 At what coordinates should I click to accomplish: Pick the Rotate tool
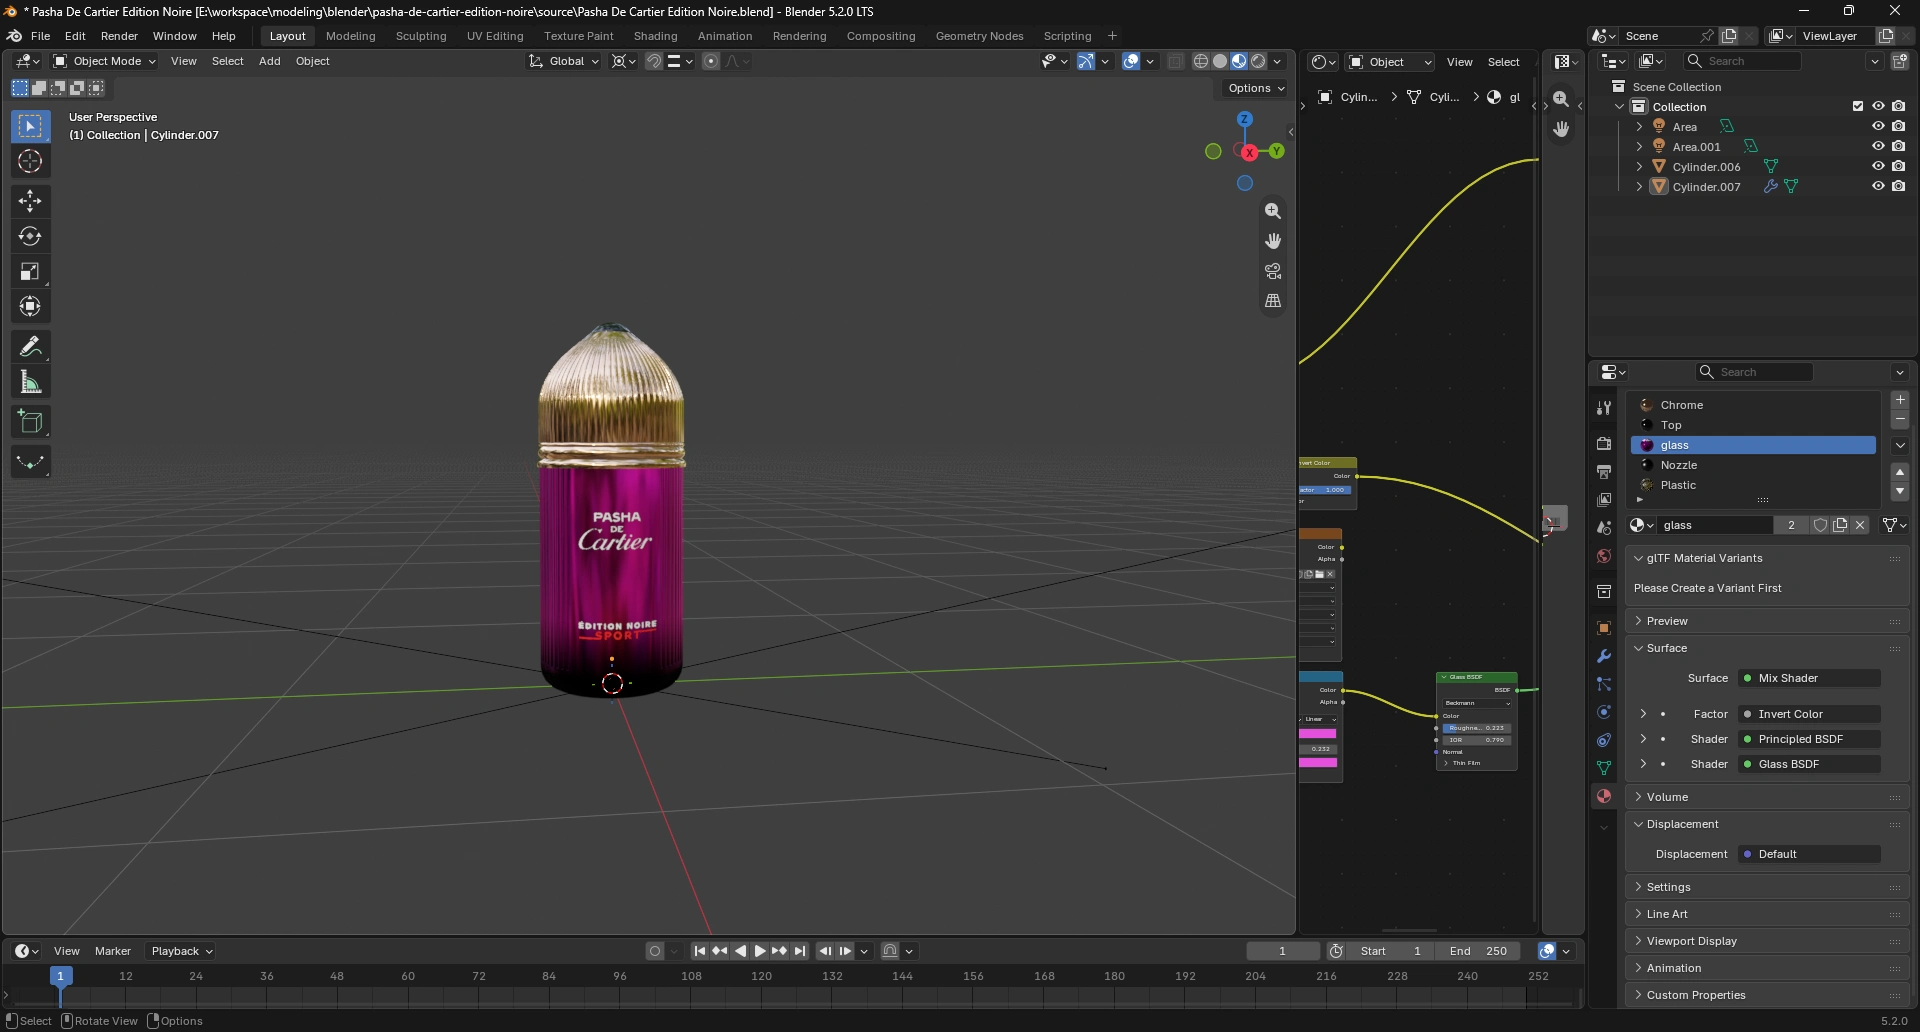[x=30, y=236]
